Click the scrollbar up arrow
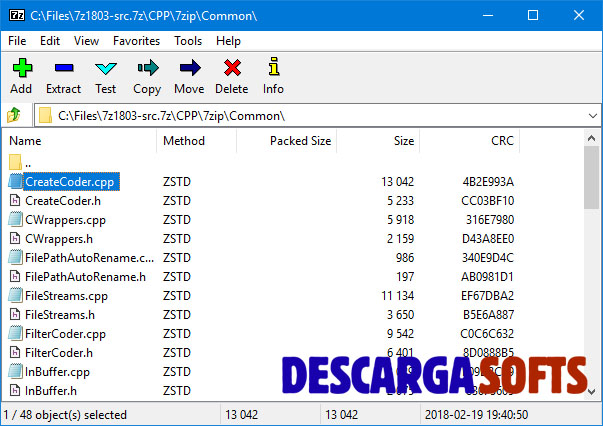 591,138
